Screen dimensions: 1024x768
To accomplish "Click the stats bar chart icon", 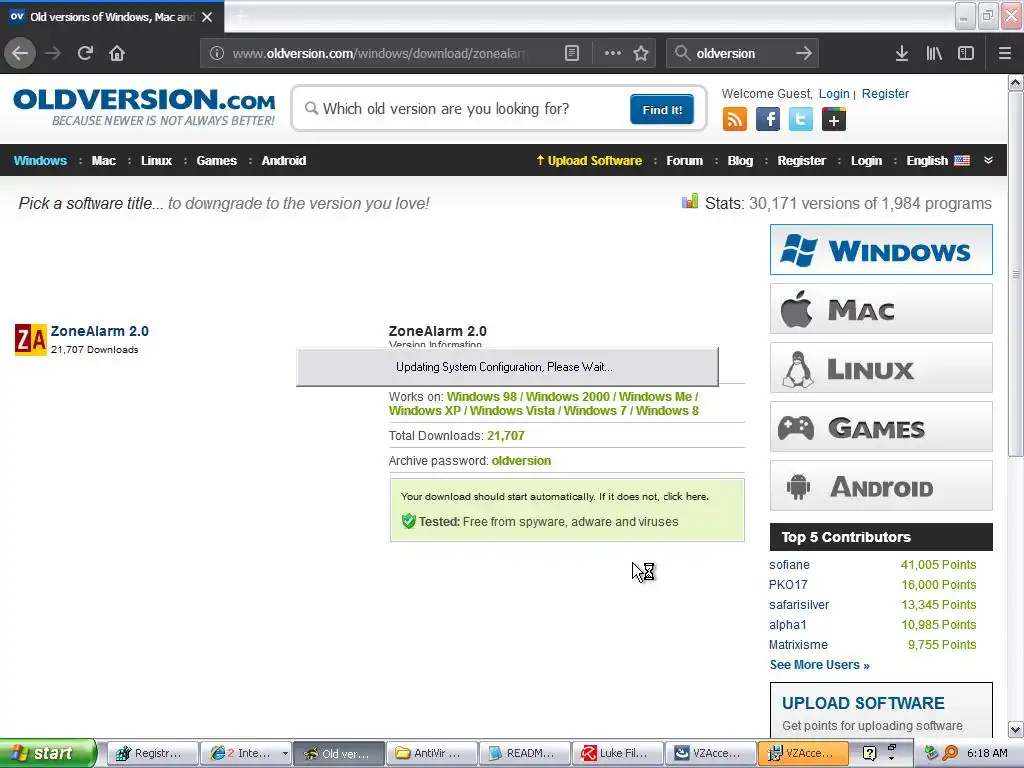I will pyautogui.click(x=690, y=201).
